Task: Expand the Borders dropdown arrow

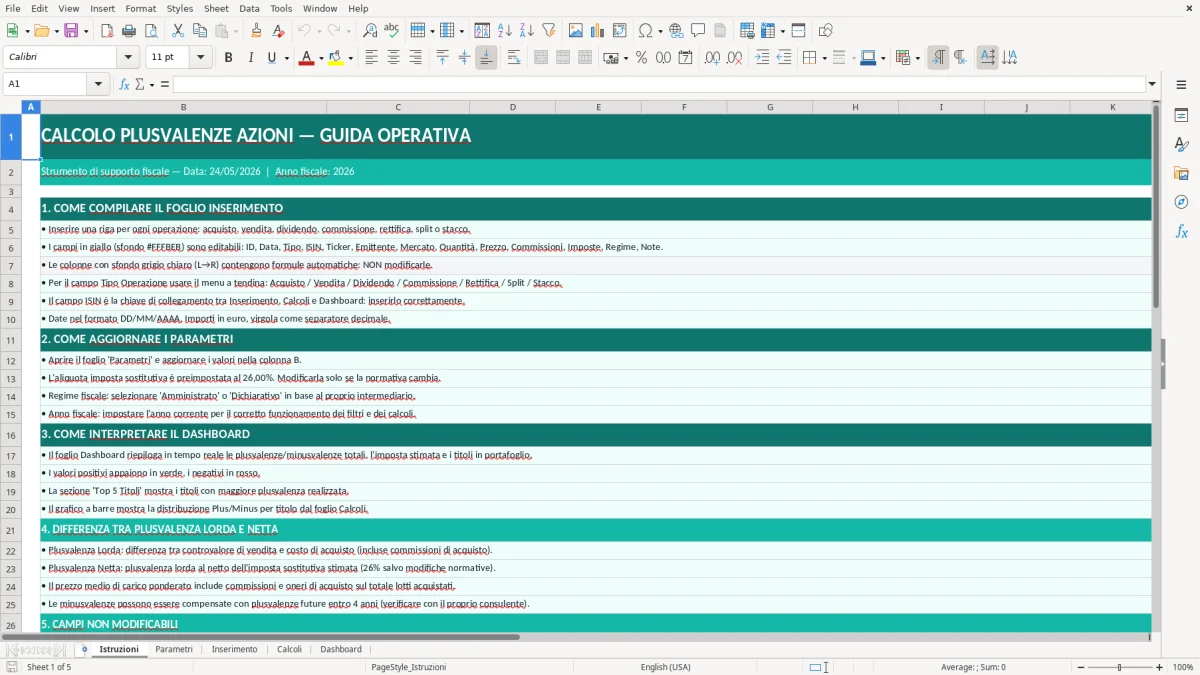Action: (824, 58)
